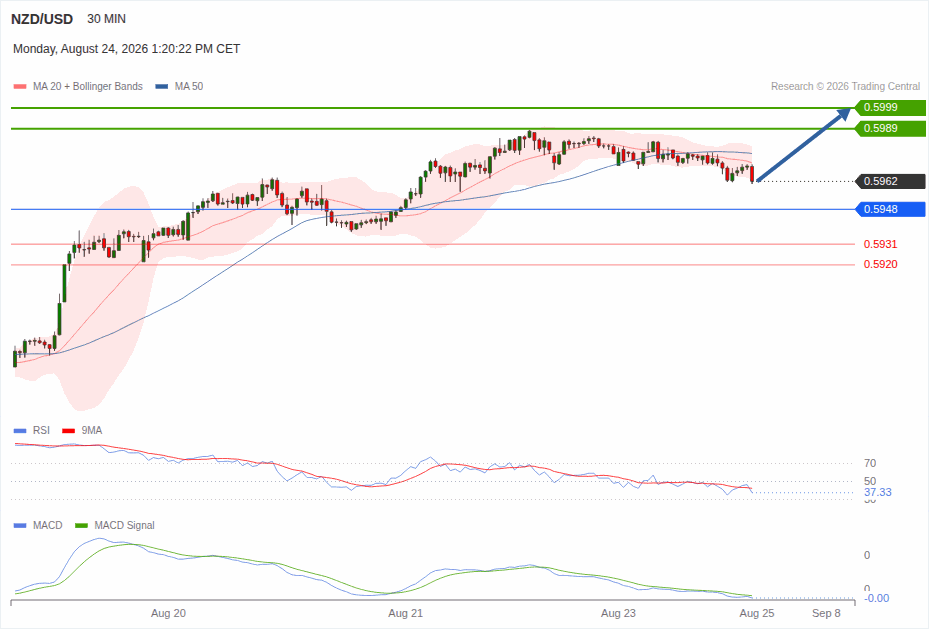
Task: Select the 30 MIN timeframe label
Action: point(107,19)
